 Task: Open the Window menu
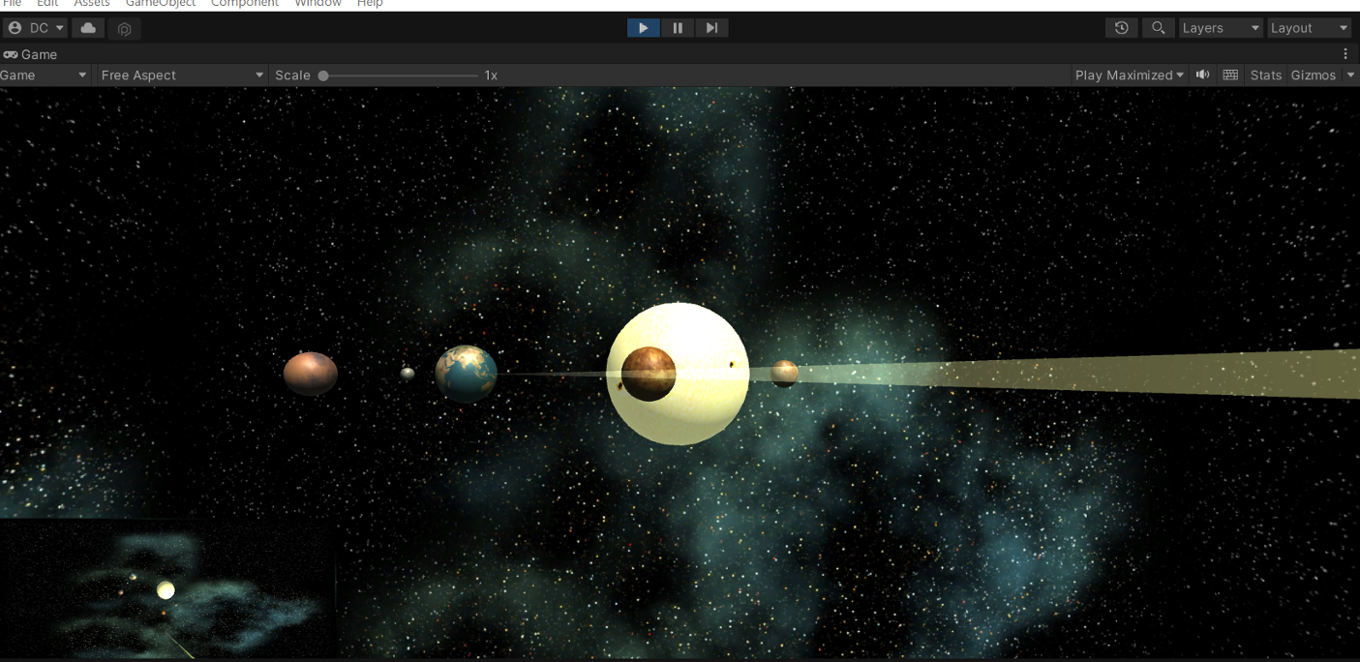[318, 4]
